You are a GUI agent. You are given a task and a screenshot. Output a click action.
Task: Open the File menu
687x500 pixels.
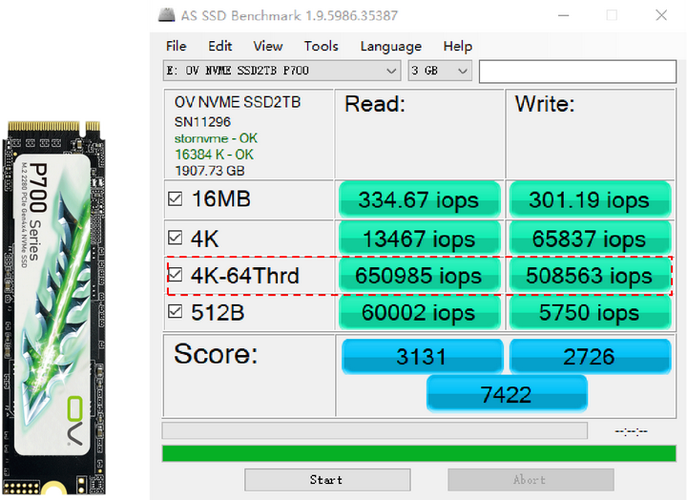click(176, 46)
